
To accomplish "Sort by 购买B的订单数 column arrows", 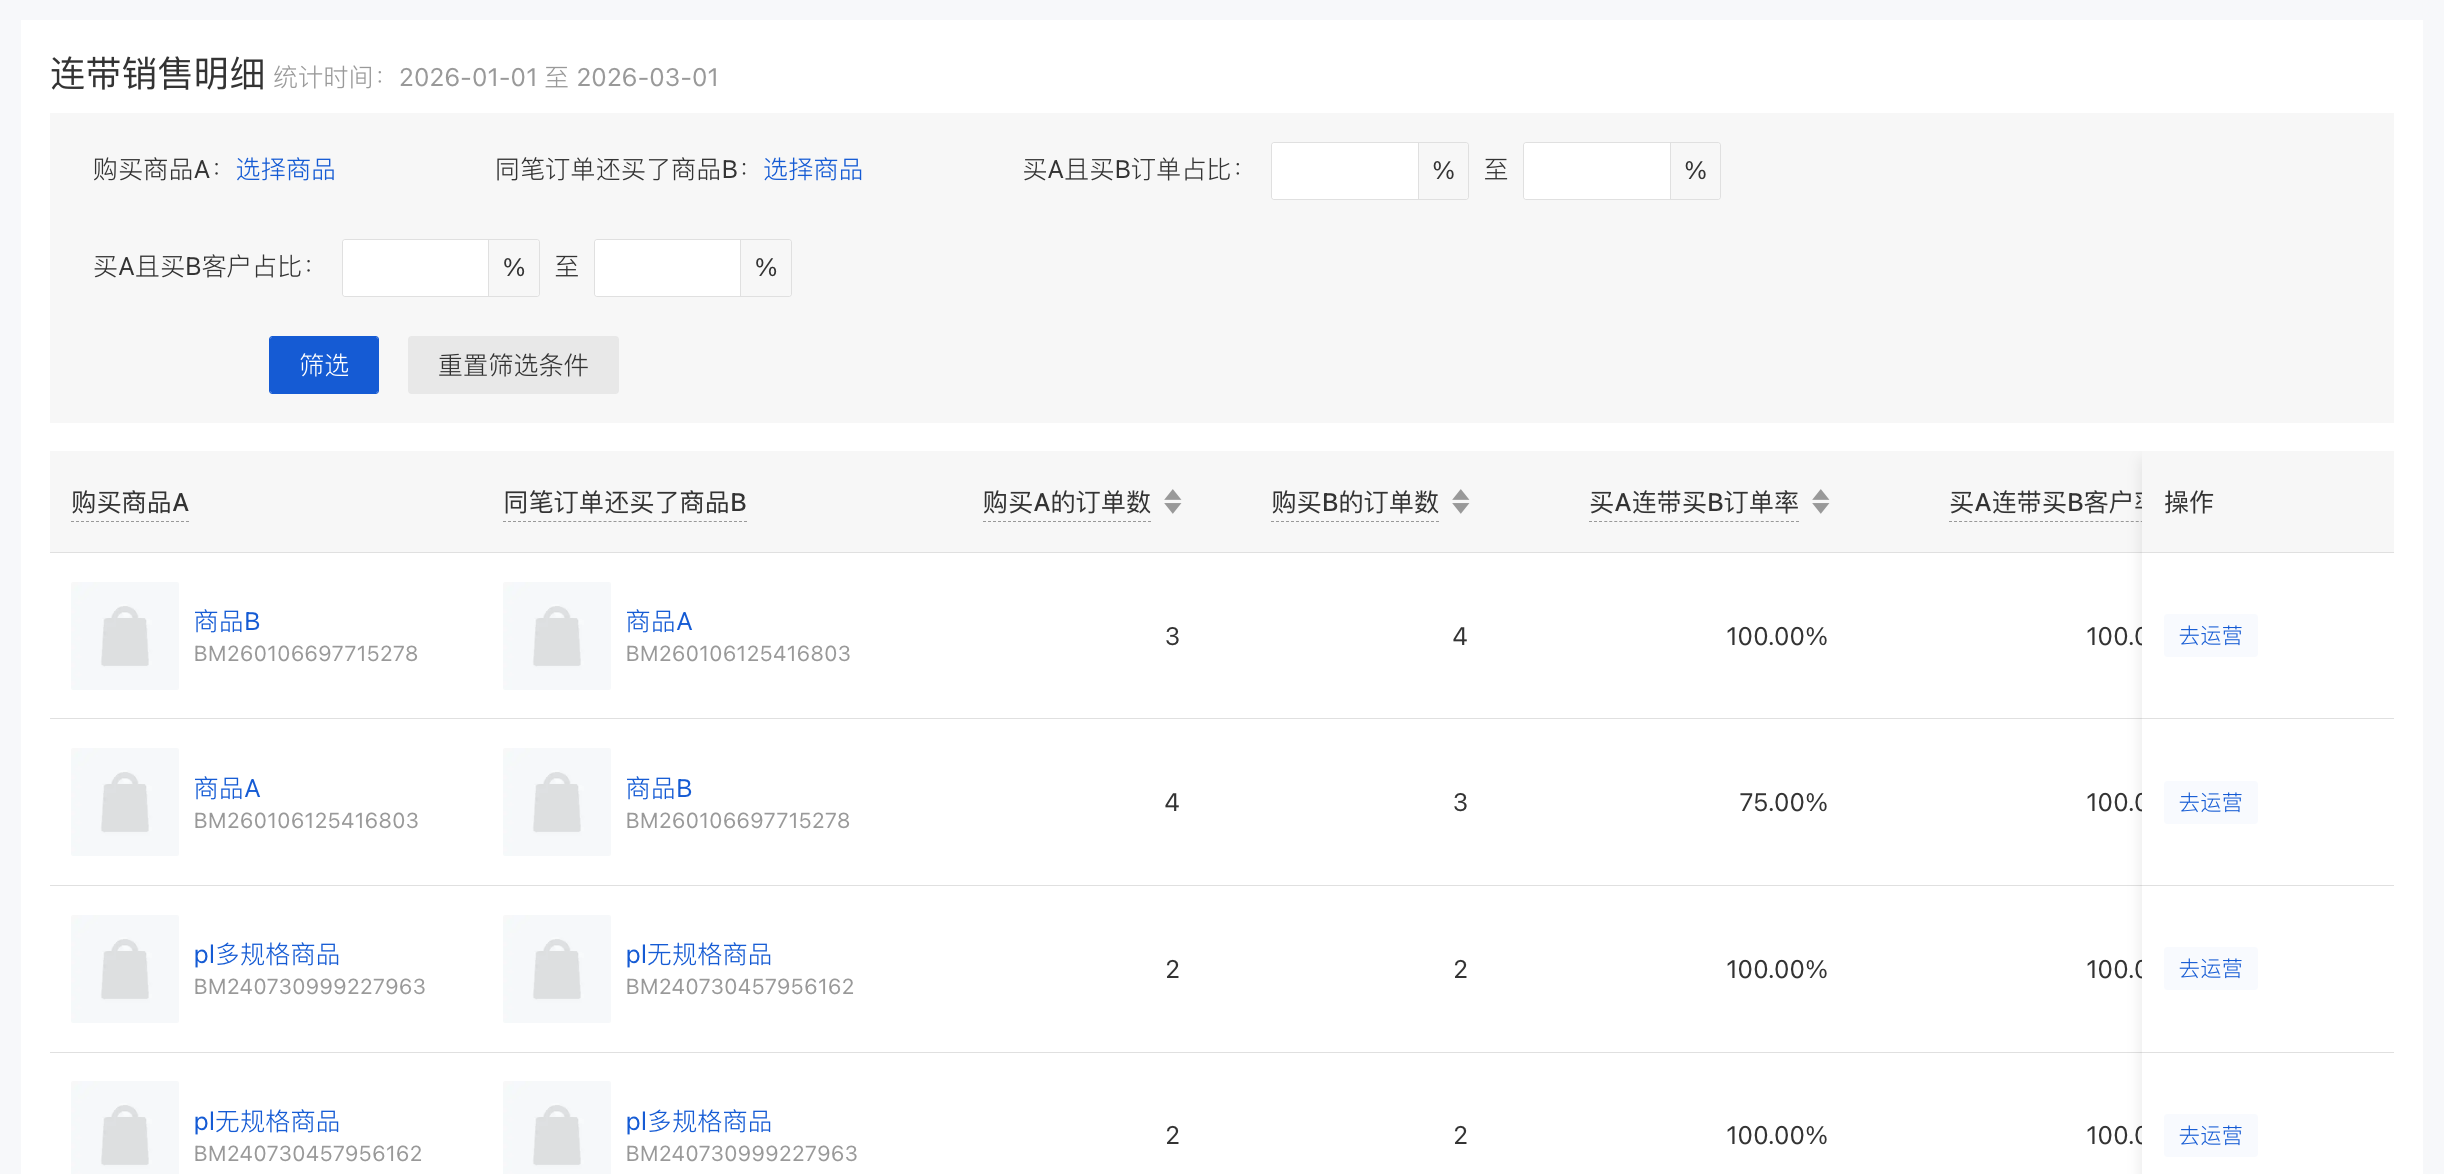I will click(1461, 502).
